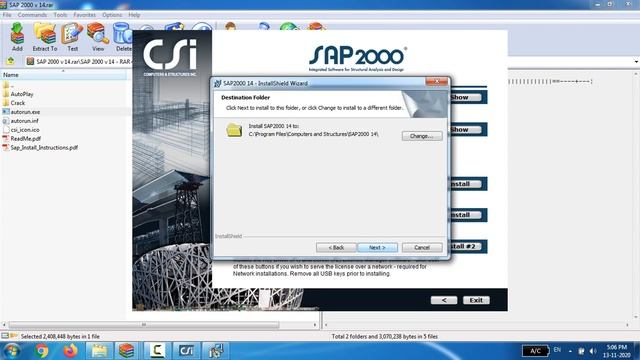
Task: Click Back in the InstallShield Wizard
Action: click(336, 247)
